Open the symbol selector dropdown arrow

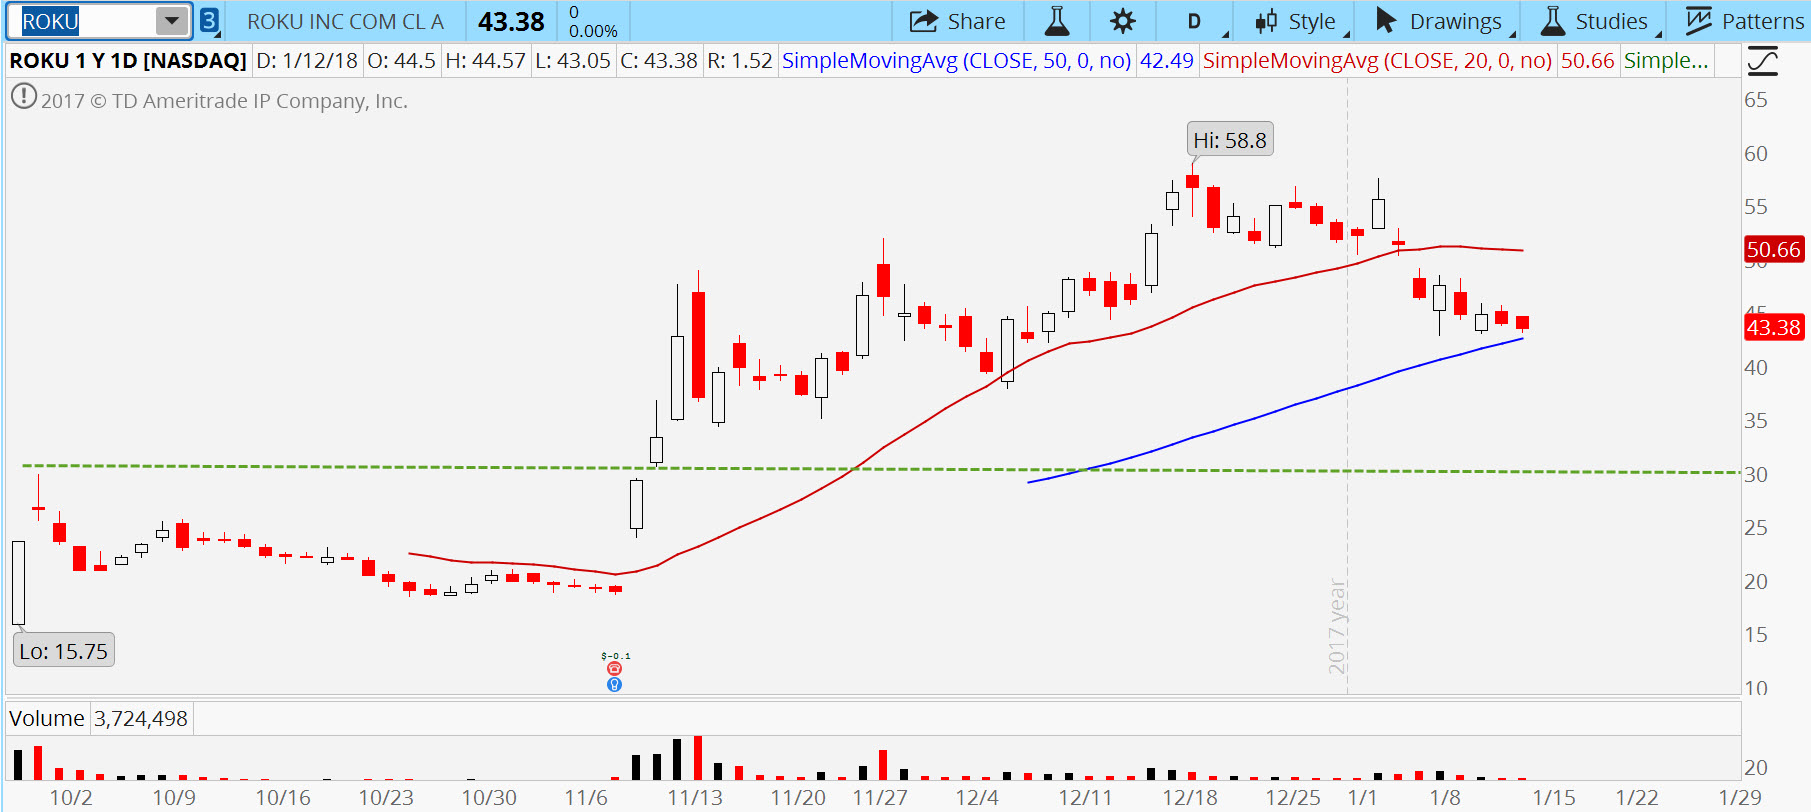point(172,21)
